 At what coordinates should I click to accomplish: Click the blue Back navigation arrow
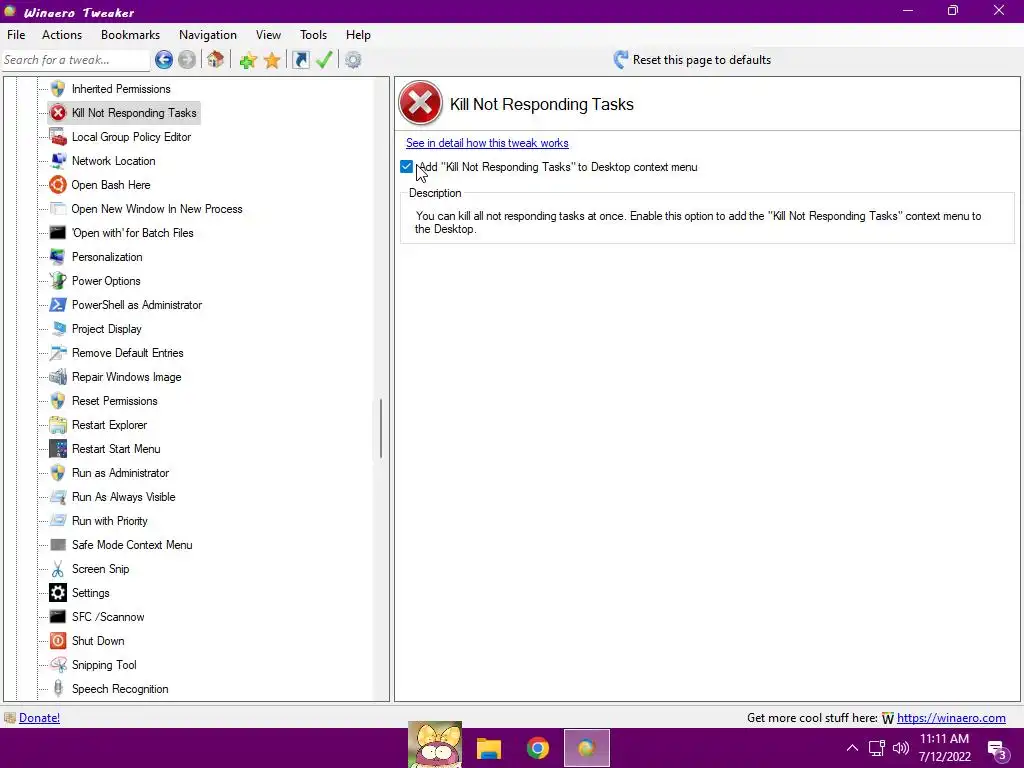click(x=164, y=60)
